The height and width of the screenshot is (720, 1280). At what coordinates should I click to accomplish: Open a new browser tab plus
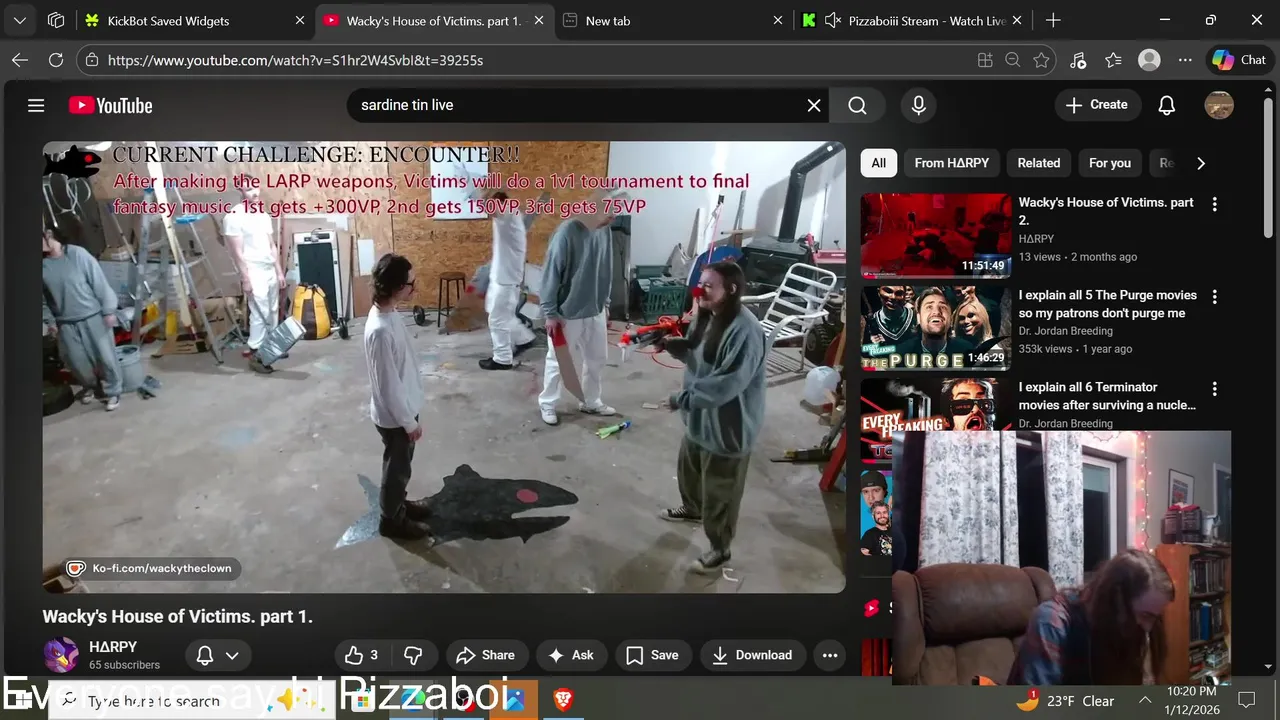click(x=1053, y=20)
